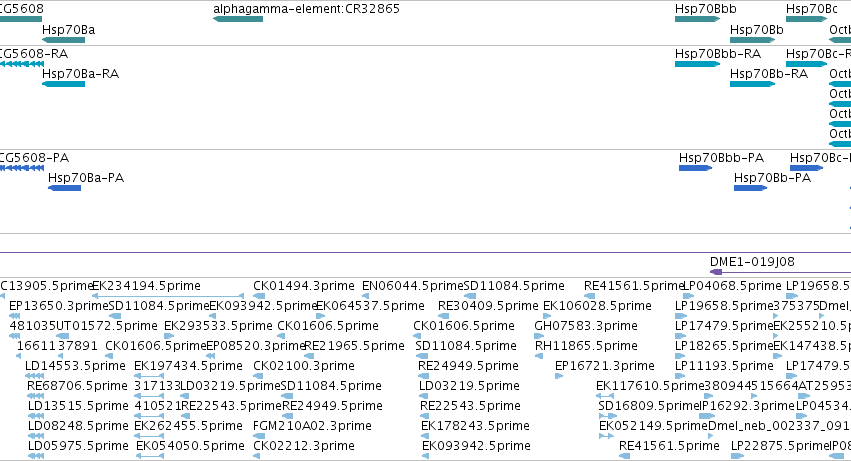This screenshot has height=461, width=851.
Task: Select the EP13650.3prime EST label
Action: point(59,306)
